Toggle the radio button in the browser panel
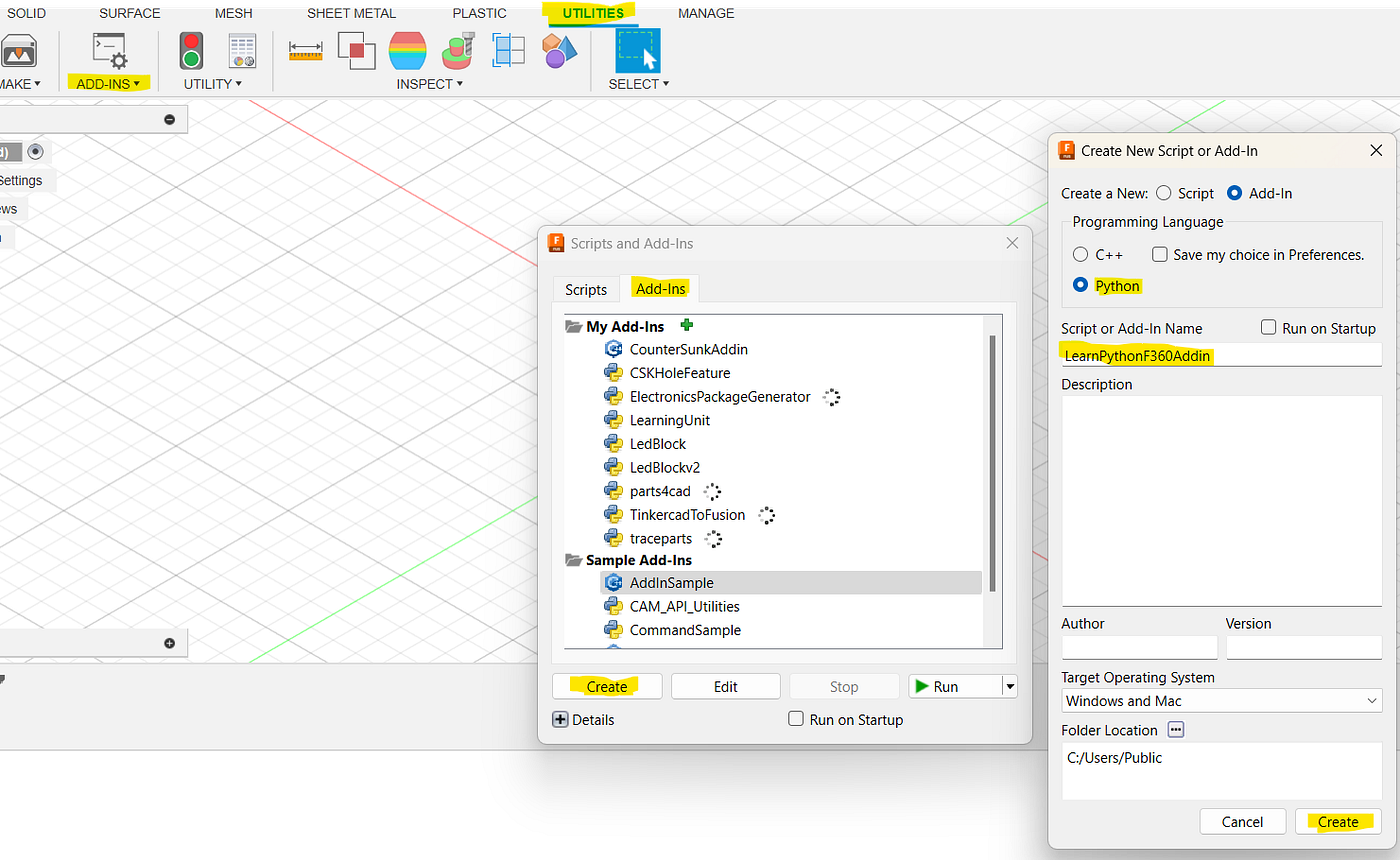 coord(36,152)
